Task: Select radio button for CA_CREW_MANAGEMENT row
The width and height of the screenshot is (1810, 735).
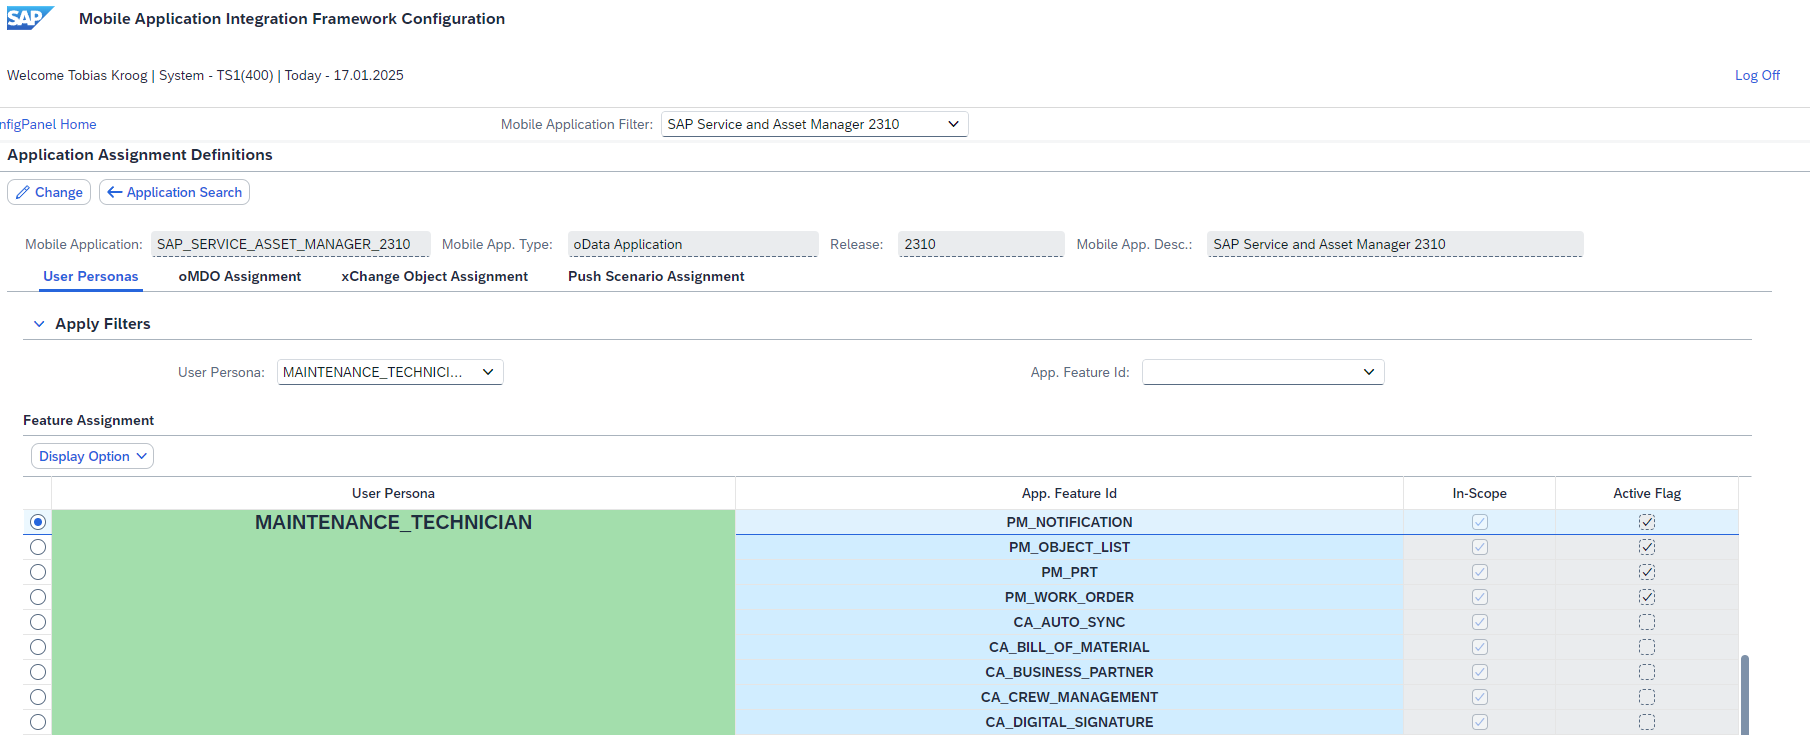Action: click(x=38, y=697)
